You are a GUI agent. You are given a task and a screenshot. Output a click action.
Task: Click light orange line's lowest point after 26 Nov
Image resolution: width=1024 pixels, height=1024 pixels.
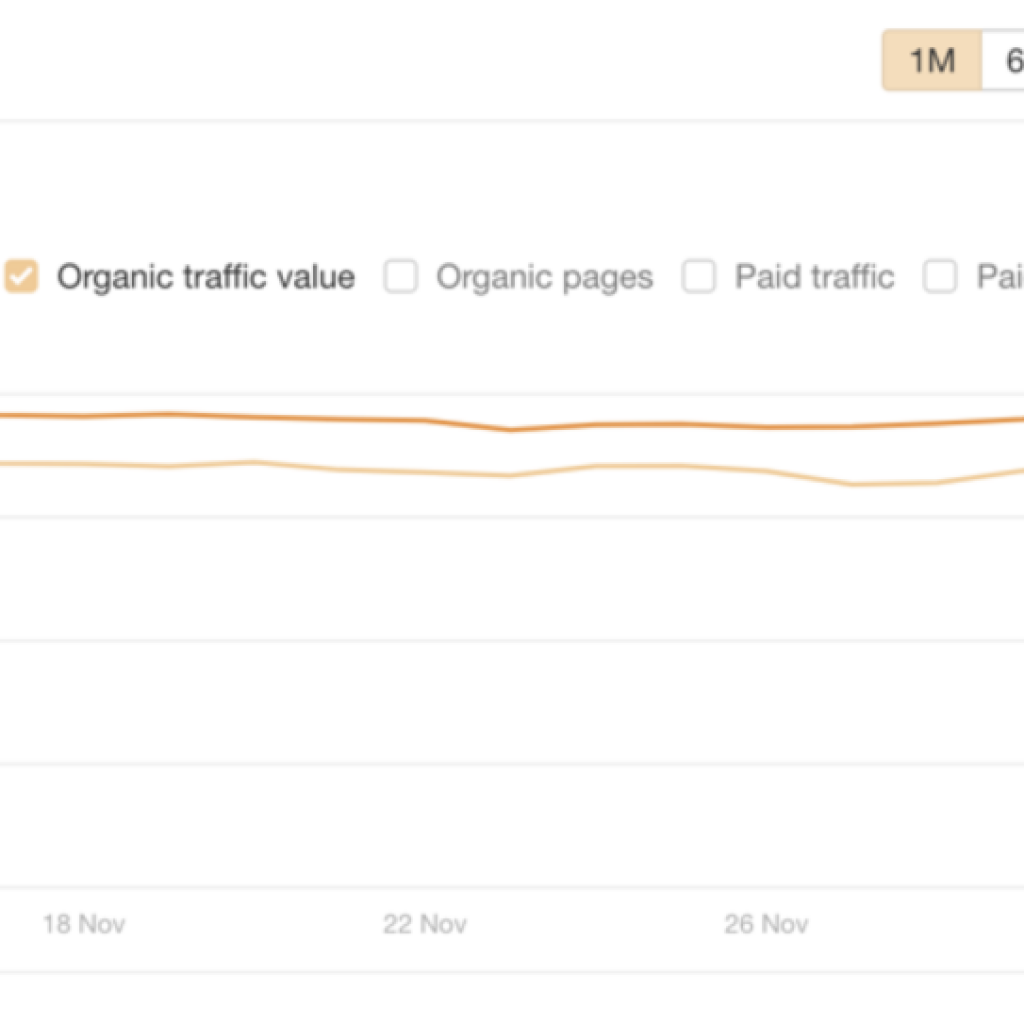click(852, 485)
